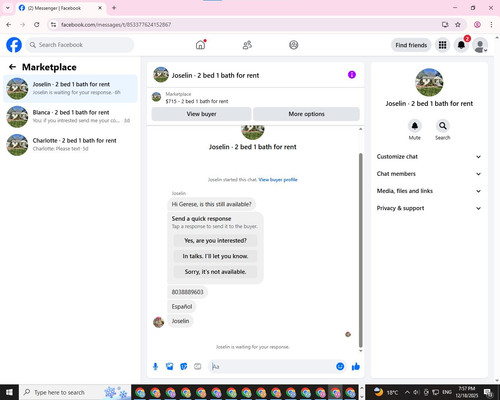
Task: Open Chrome profile avatar icon
Action: [477, 25]
